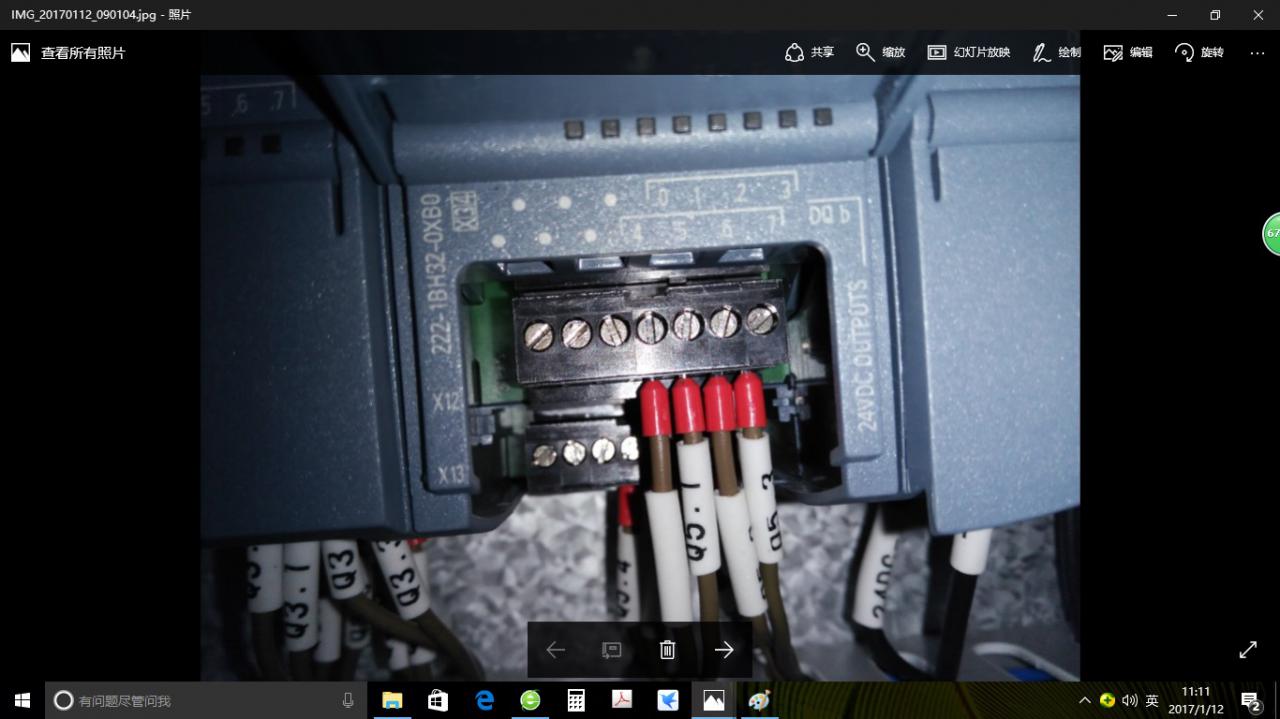The height and width of the screenshot is (719, 1280).
Task: Open the Windows Start menu
Action: (22, 701)
